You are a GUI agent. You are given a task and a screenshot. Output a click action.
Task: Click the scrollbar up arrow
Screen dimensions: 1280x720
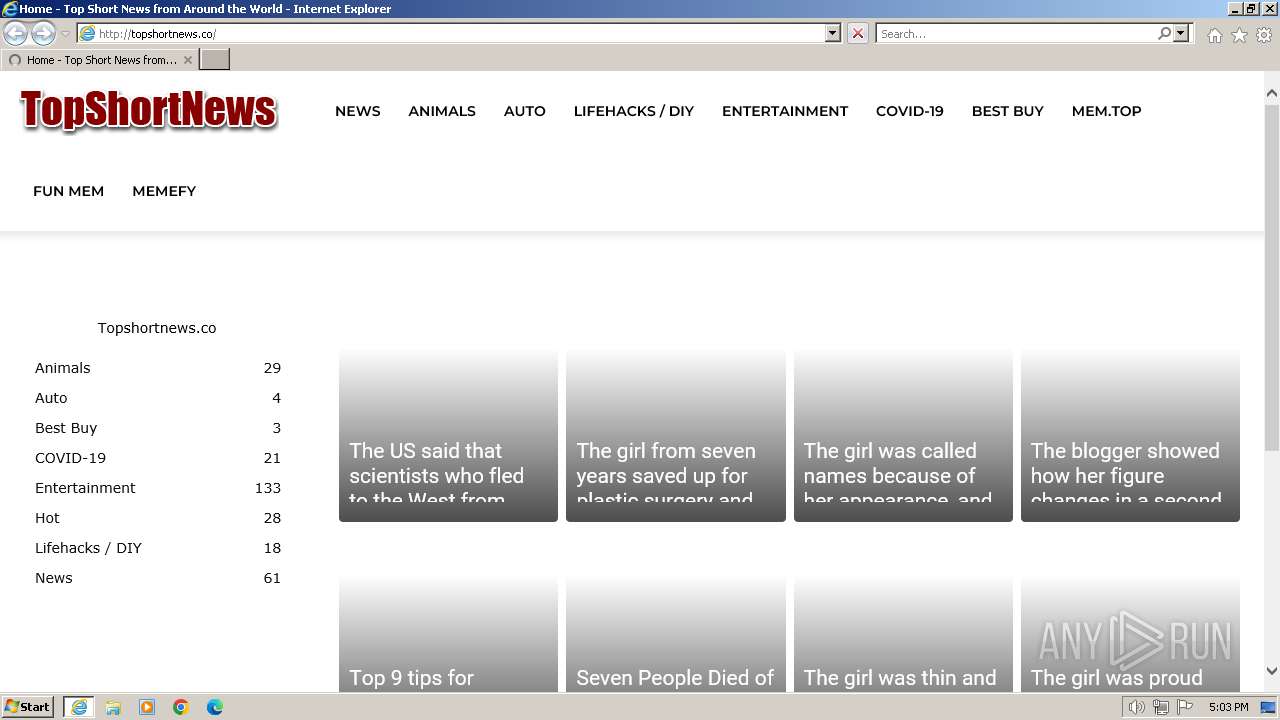[1272, 93]
